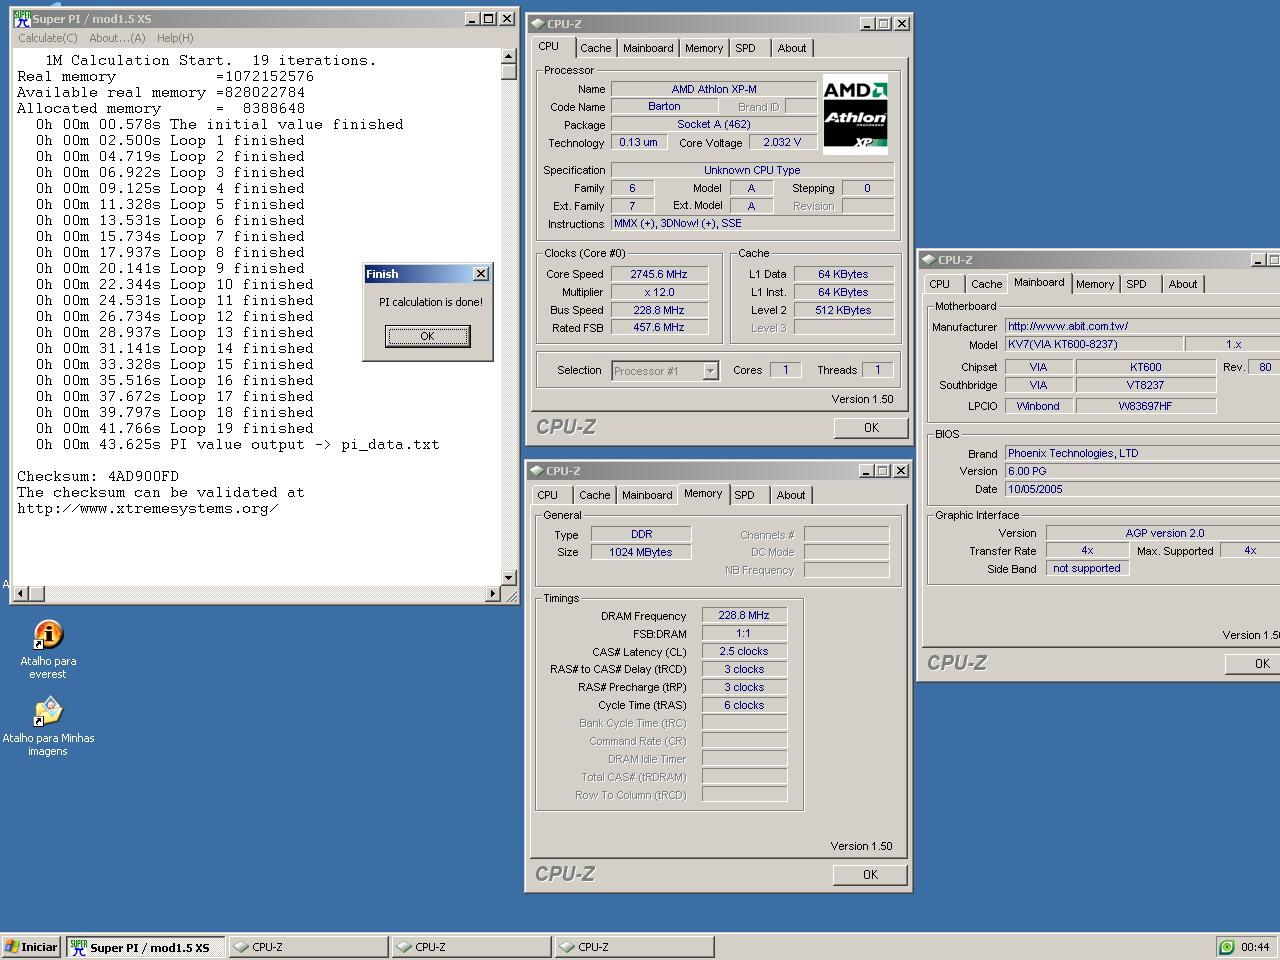This screenshot has height=960, width=1280.
Task: Click the Multiplier x 12.0 field
Action: pyautogui.click(x=659, y=292)
